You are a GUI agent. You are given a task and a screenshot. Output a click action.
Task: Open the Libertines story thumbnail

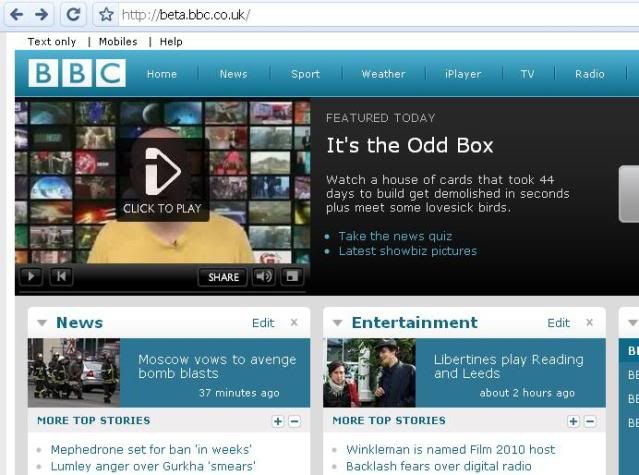370,373
